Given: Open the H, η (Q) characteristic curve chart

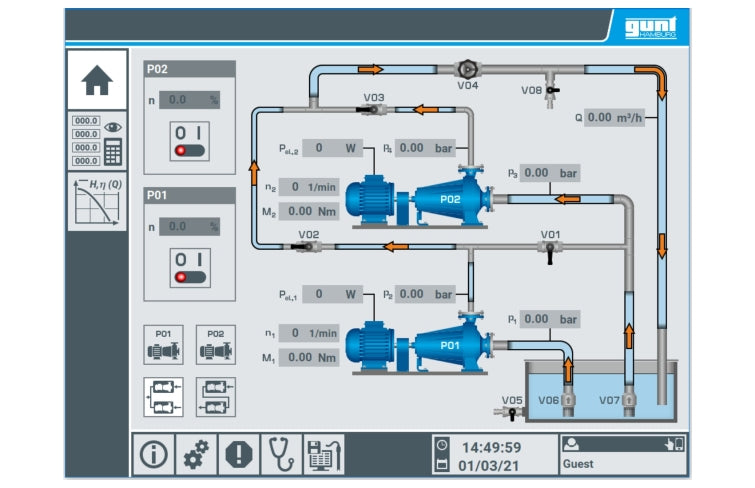Looking at the screenshot, I should 97,200.
